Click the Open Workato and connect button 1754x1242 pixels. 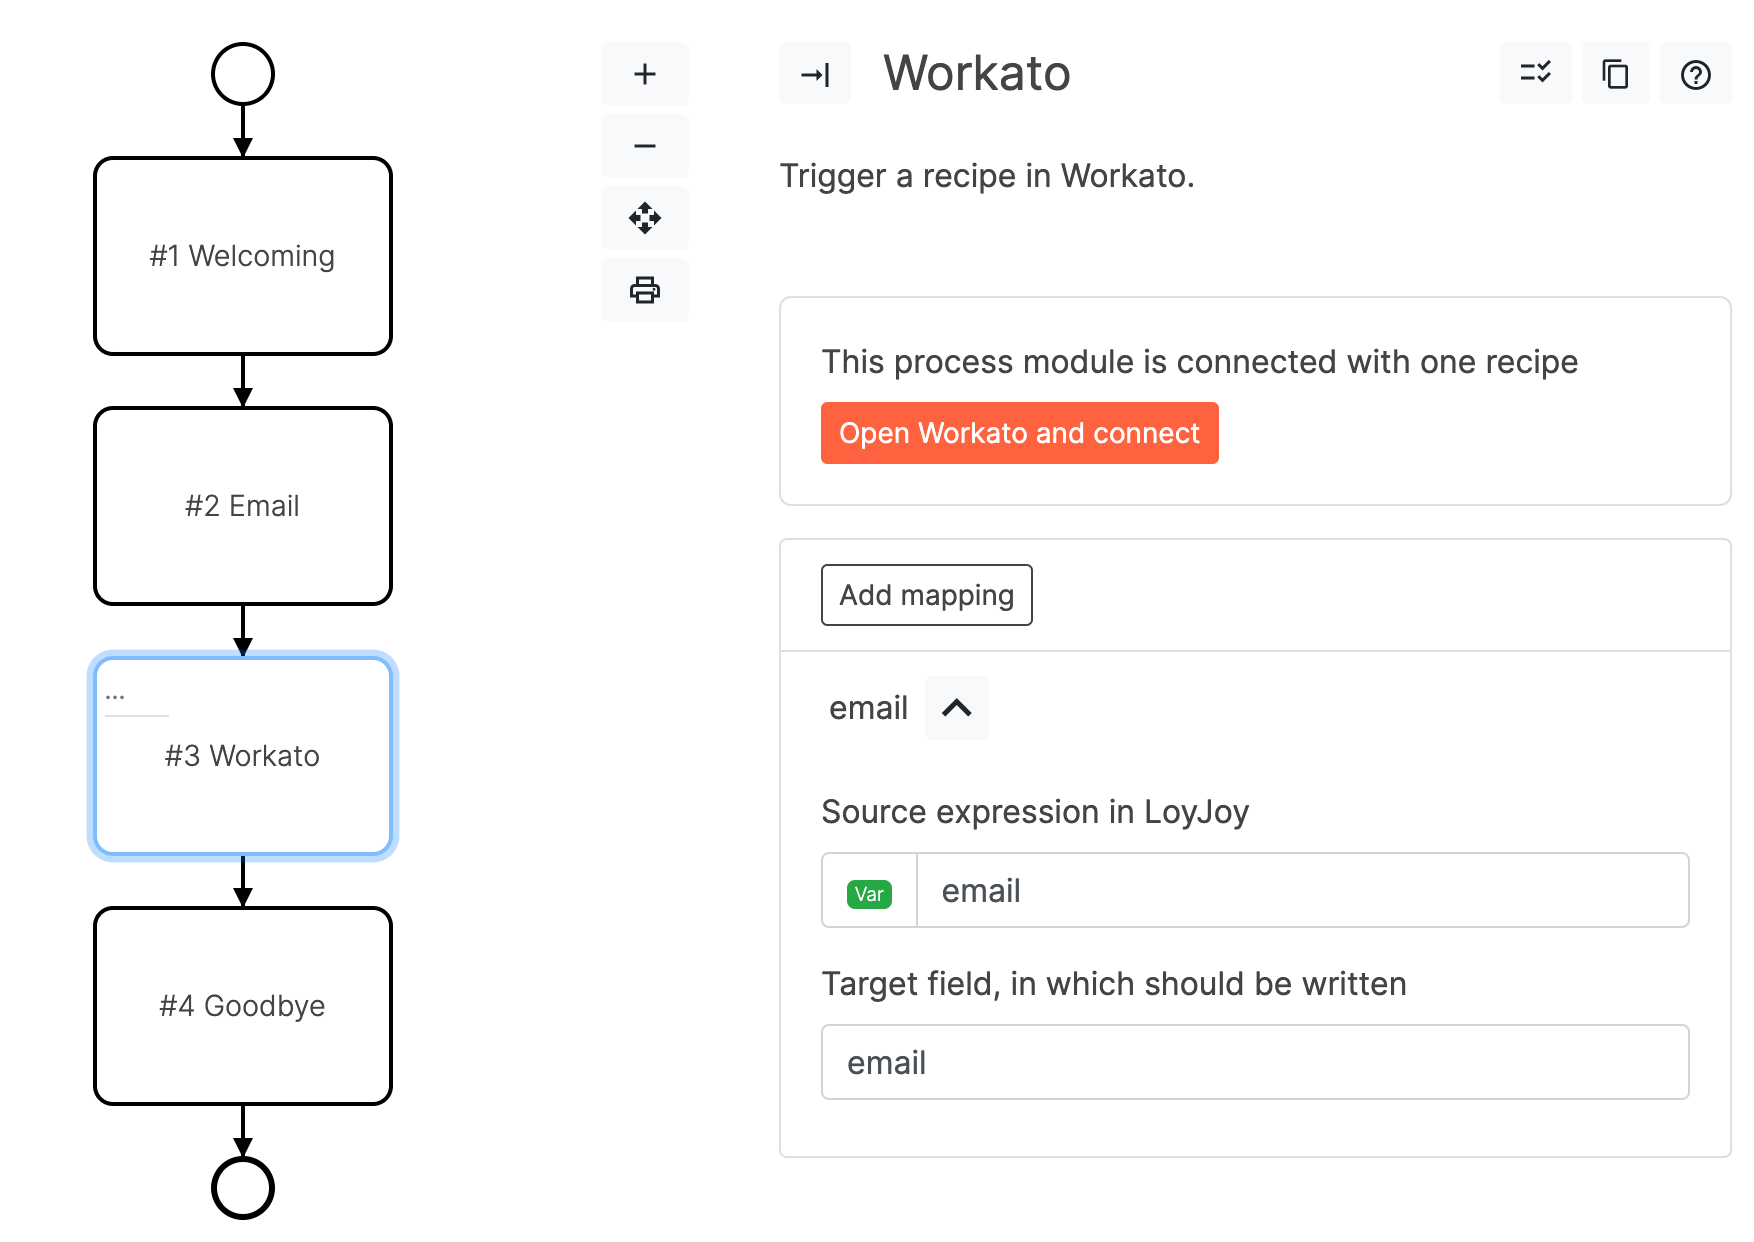[1019, 433]
